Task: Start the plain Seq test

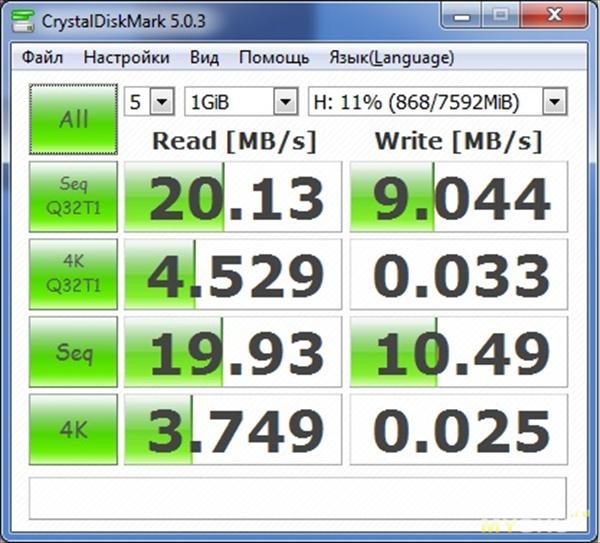Action: pos(73,352)
